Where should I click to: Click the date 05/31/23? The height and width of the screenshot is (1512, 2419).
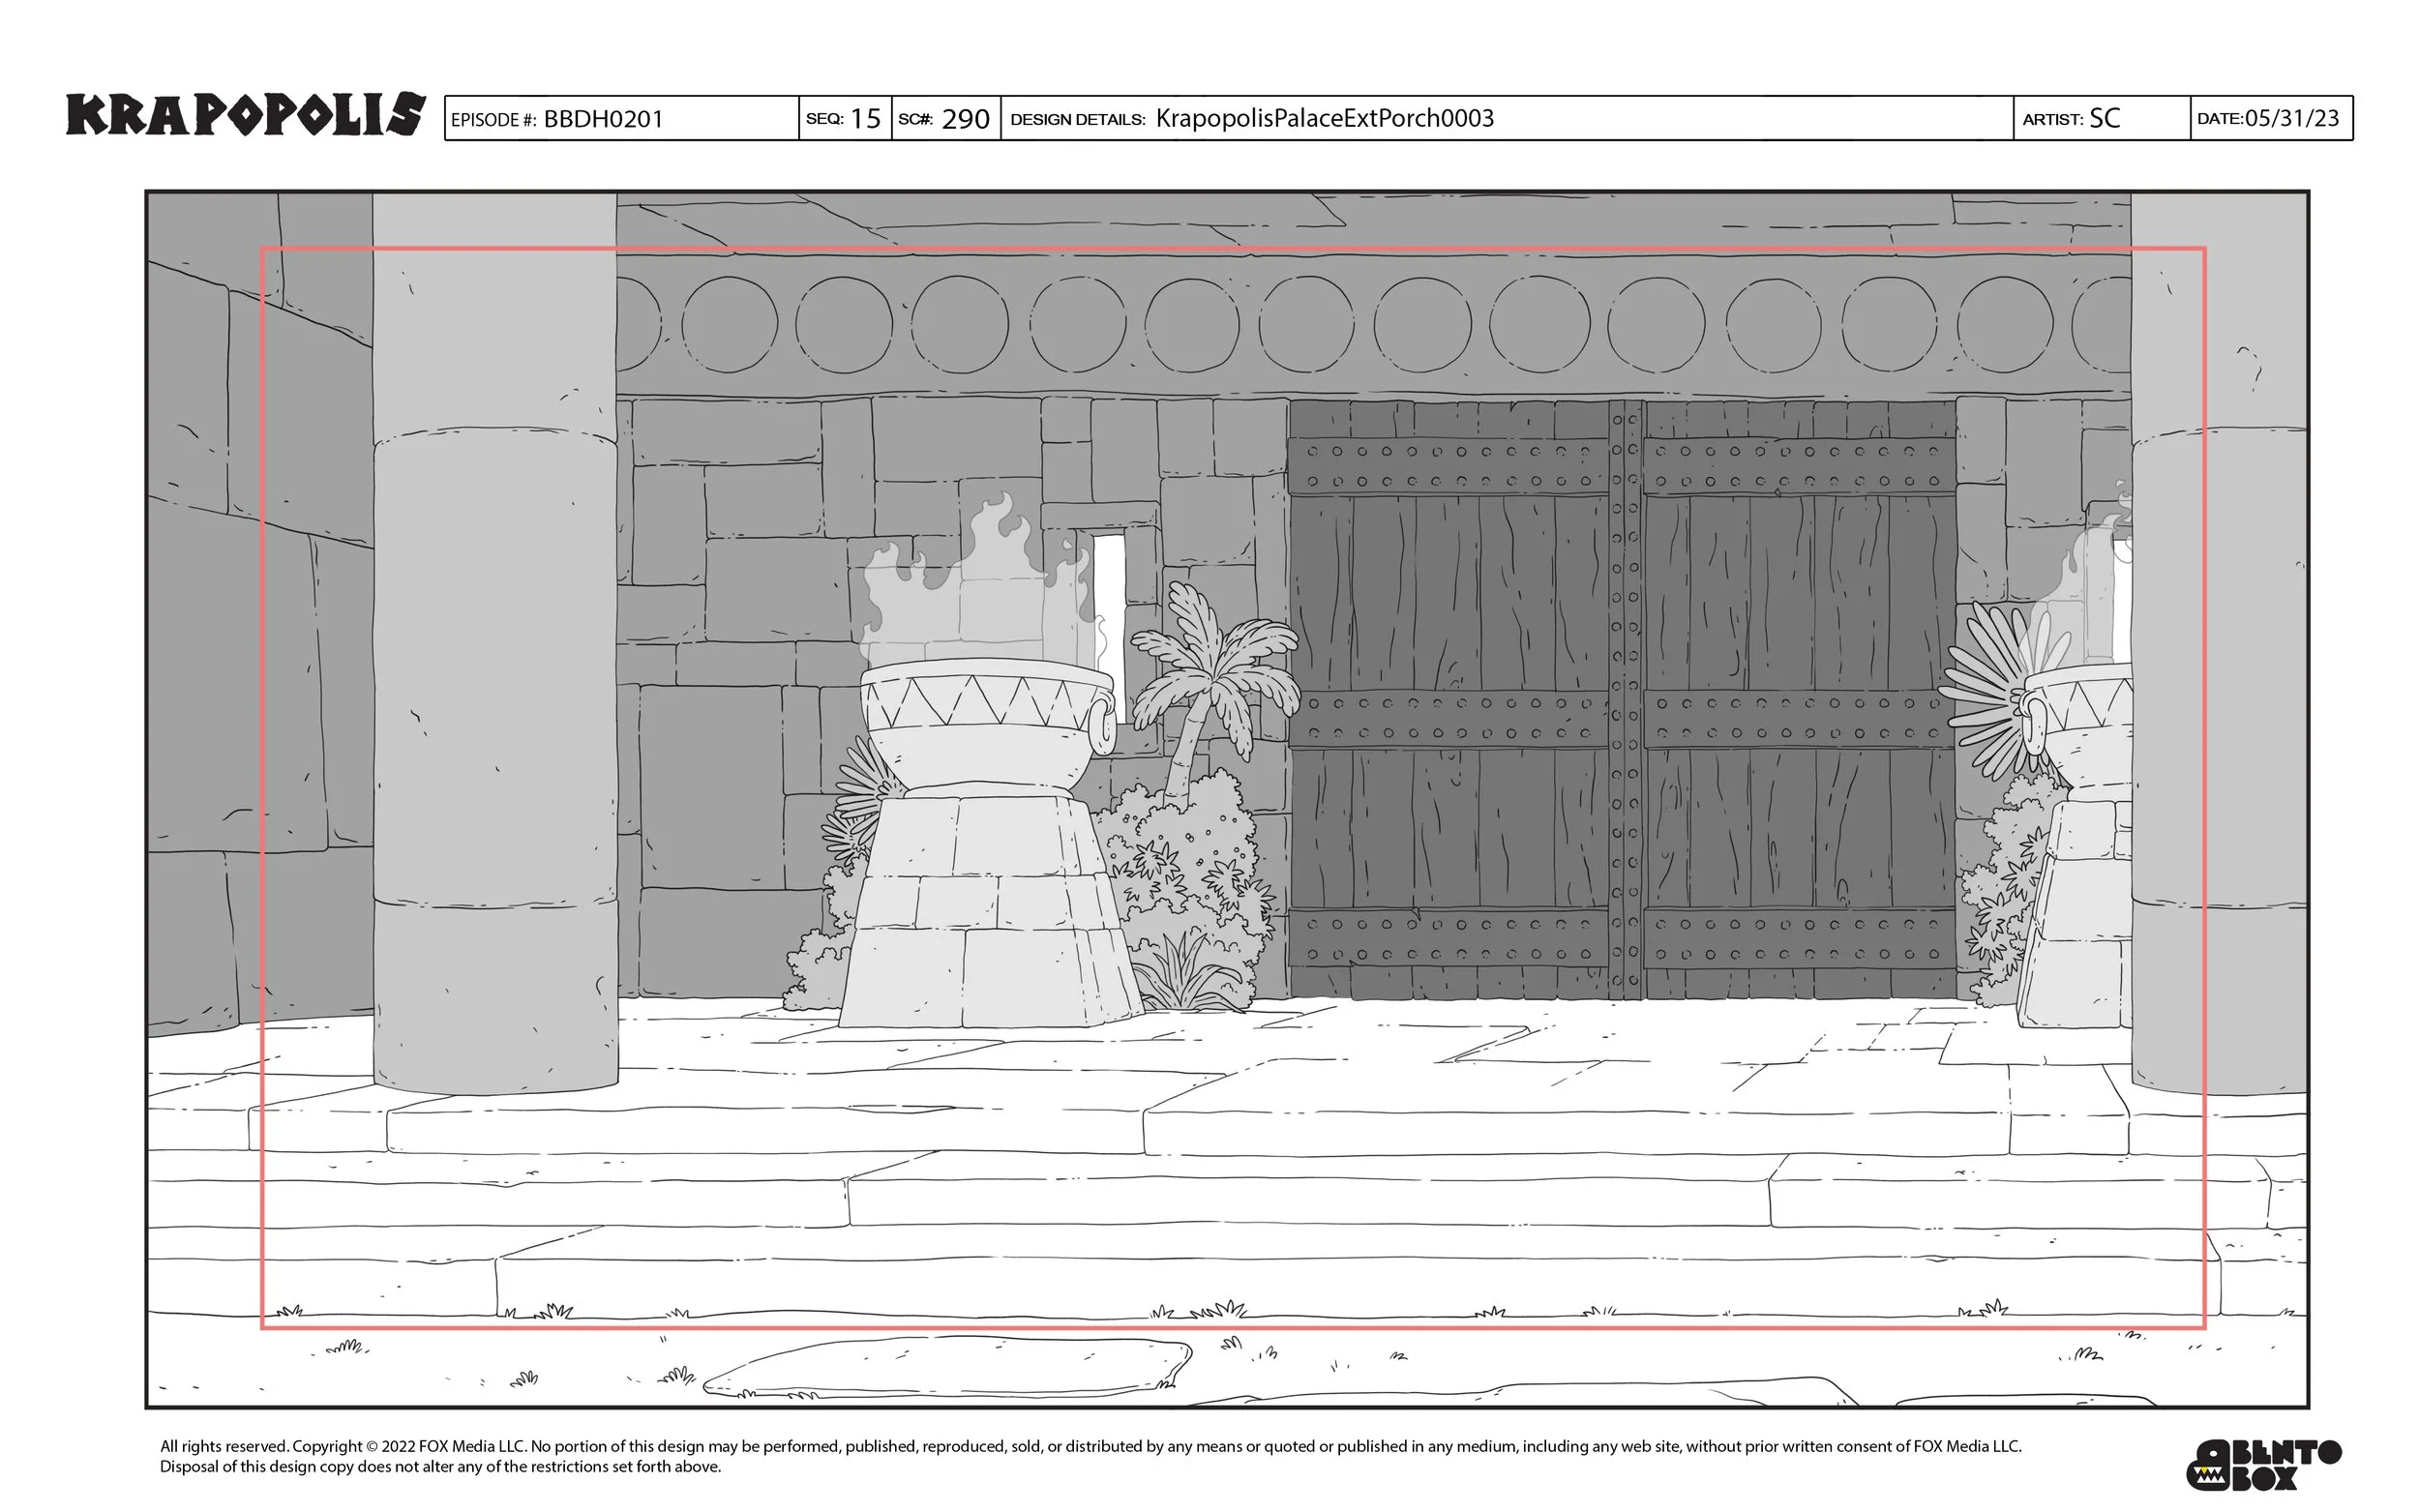point(2292,118)
